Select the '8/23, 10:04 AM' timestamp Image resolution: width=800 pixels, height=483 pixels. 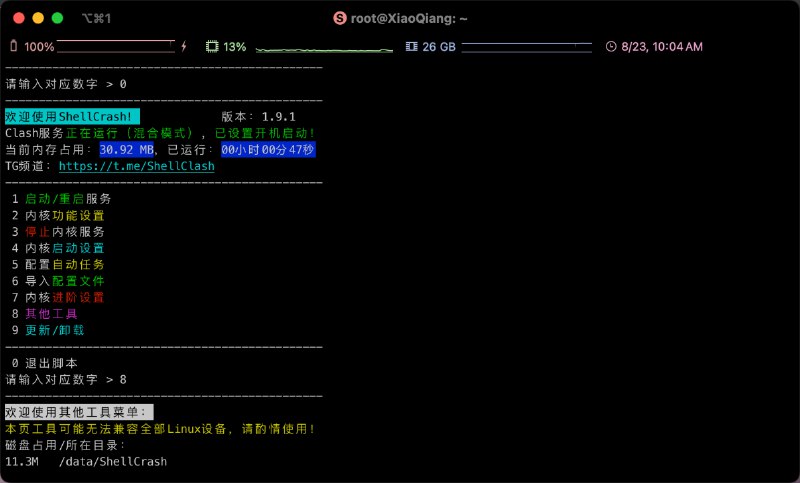662,47
